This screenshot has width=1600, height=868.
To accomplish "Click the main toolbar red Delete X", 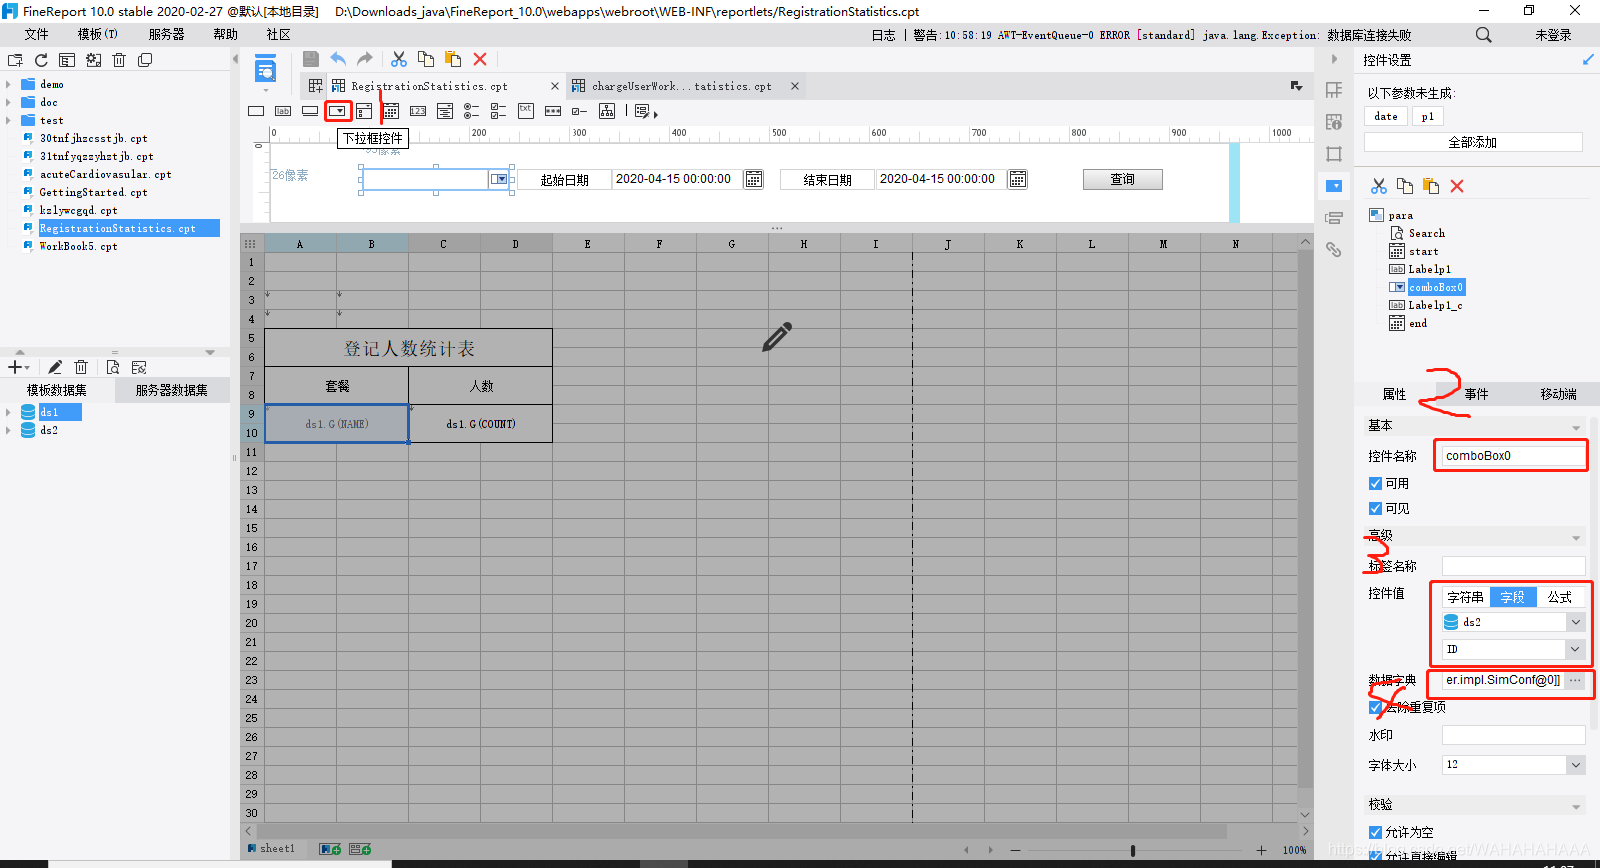I will point(480,59).
